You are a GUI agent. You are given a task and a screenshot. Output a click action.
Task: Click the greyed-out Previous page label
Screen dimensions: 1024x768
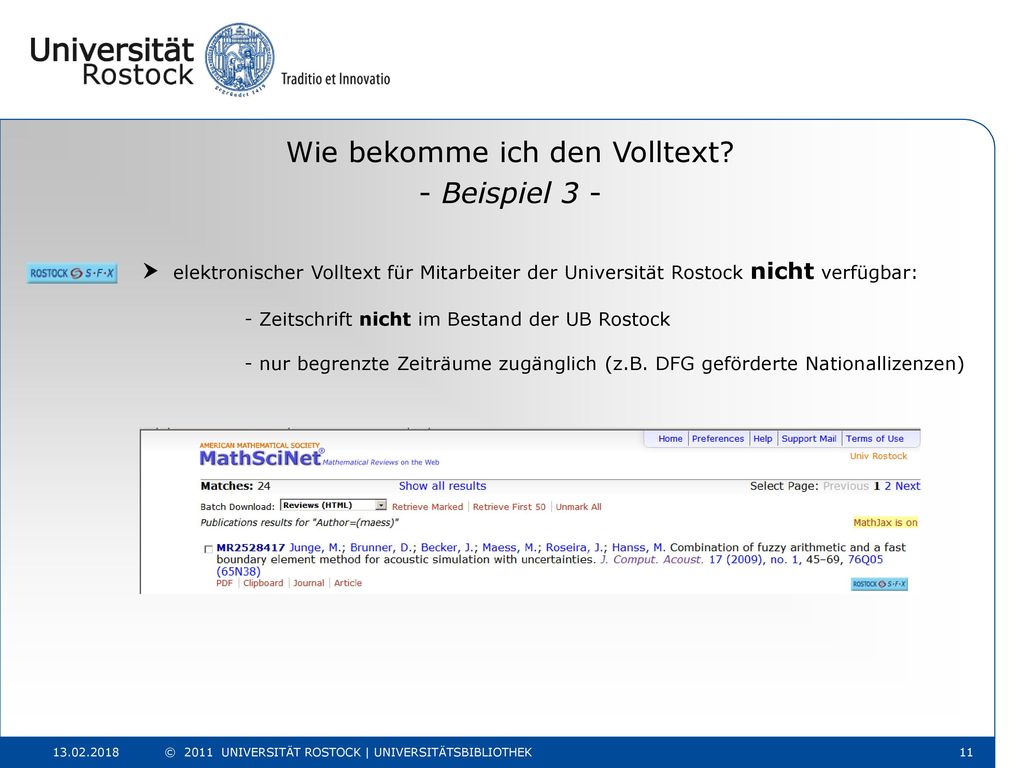click(846, 486)
